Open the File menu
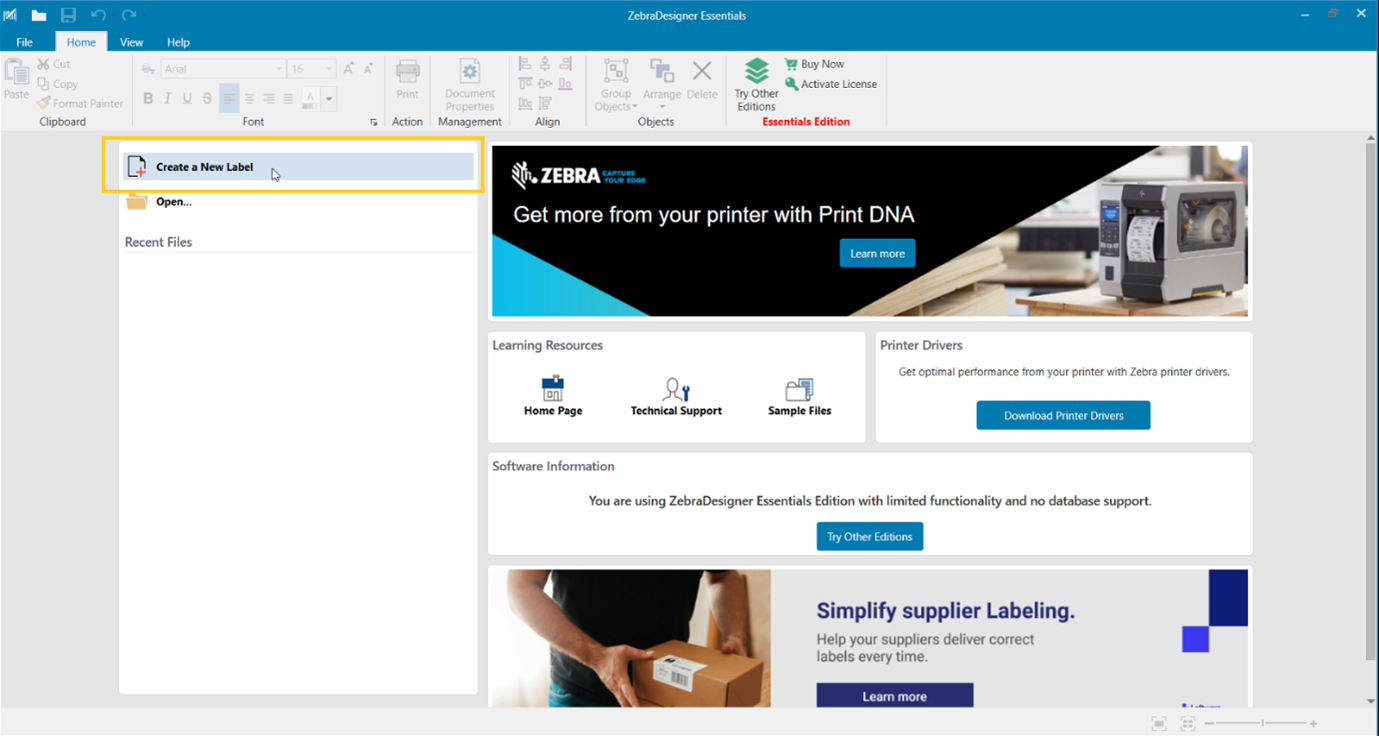This screenshot has height=736, width=1379. click(x=23, y=42)
